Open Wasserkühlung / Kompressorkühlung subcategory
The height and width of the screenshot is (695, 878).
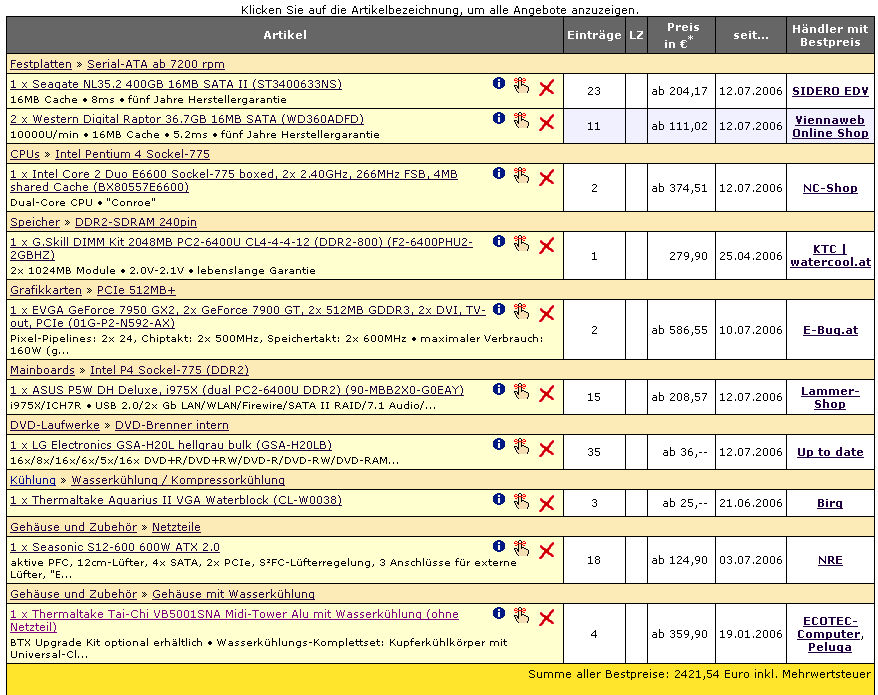(178, 480)
